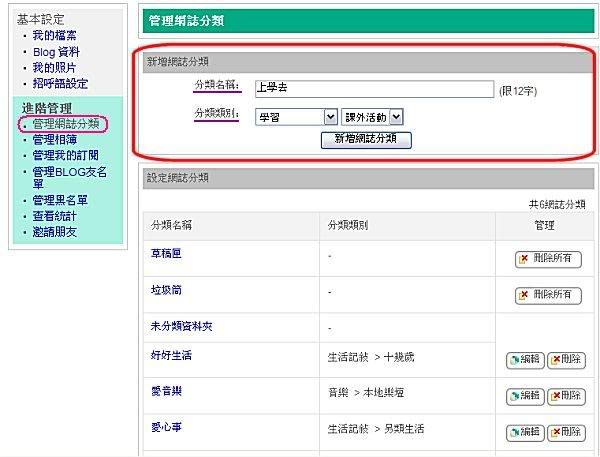The image size is (600, 457).
Task: Open the 課外活動 subcategory dropdown
Action: pyautogui.click(x=372, y=117)
